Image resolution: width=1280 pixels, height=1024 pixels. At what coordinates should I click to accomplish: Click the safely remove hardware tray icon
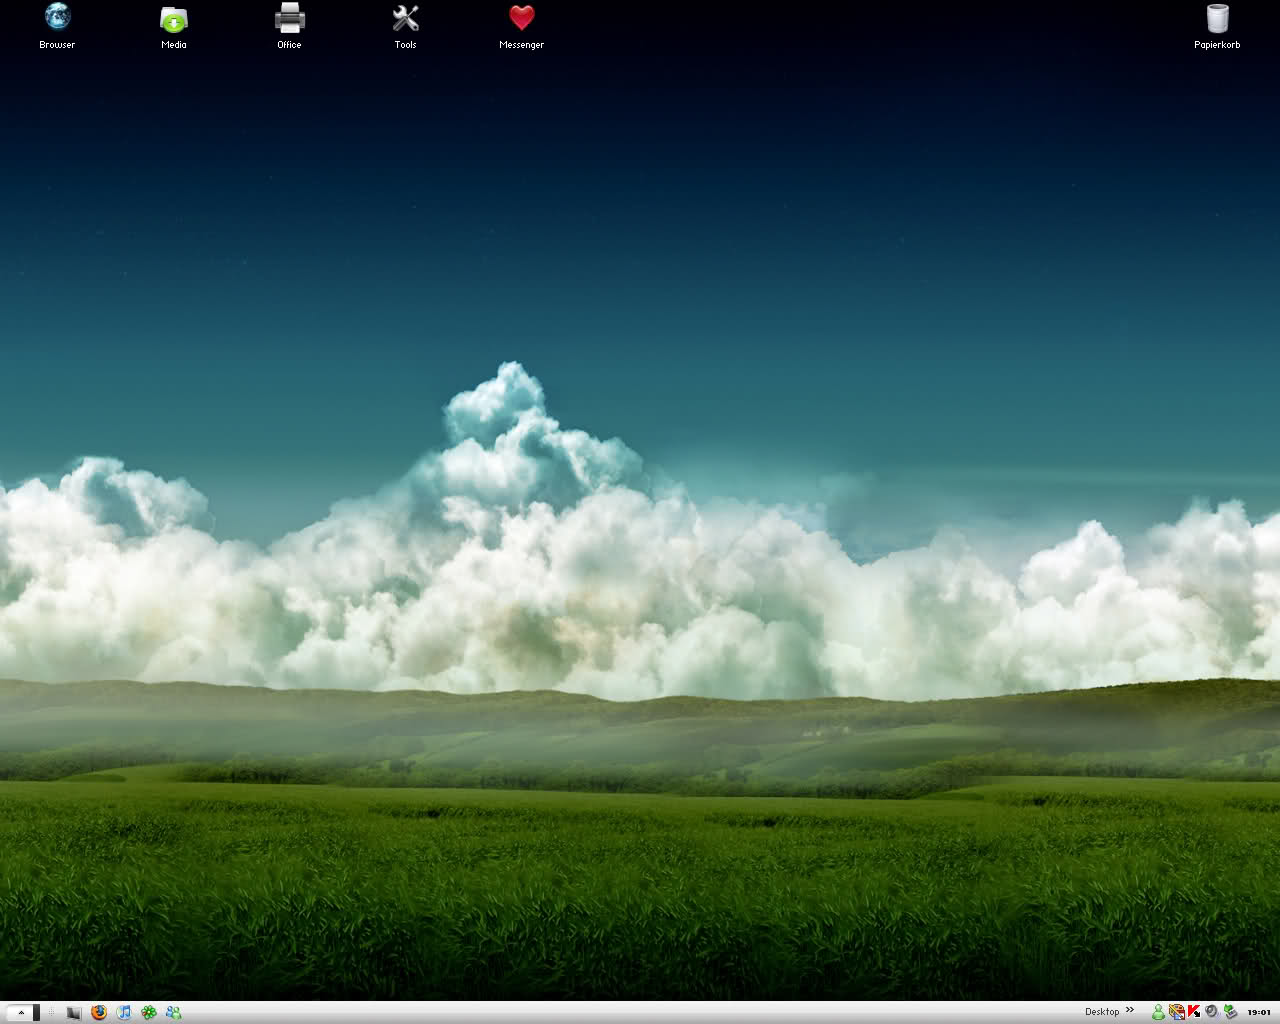(x=1230, y=1012)
